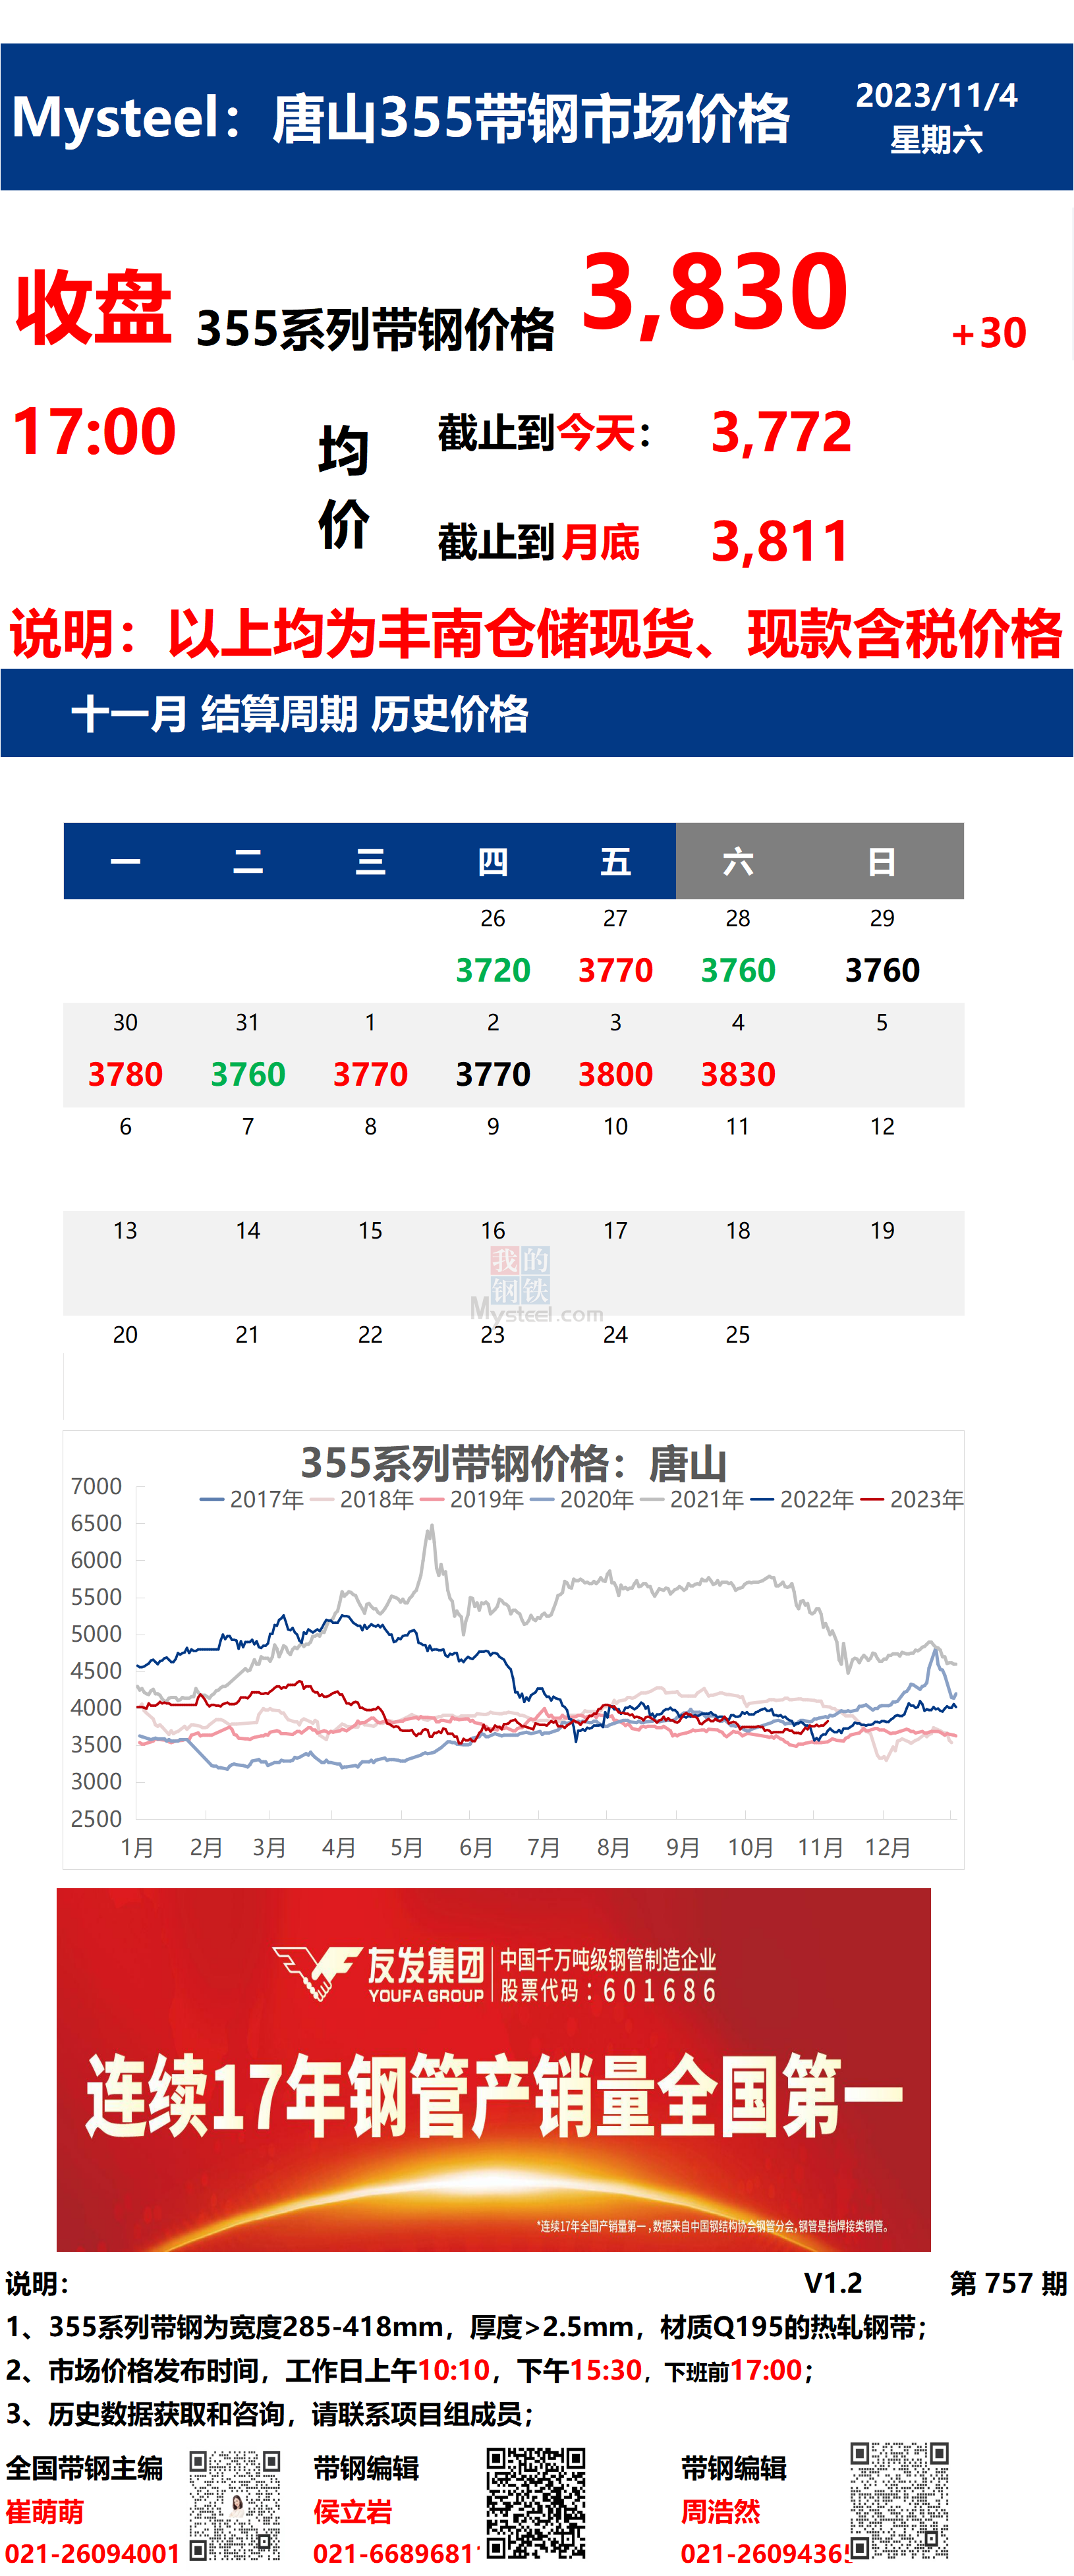
Task: Click the price 3720 under date 26
Action: click(493, 970)
